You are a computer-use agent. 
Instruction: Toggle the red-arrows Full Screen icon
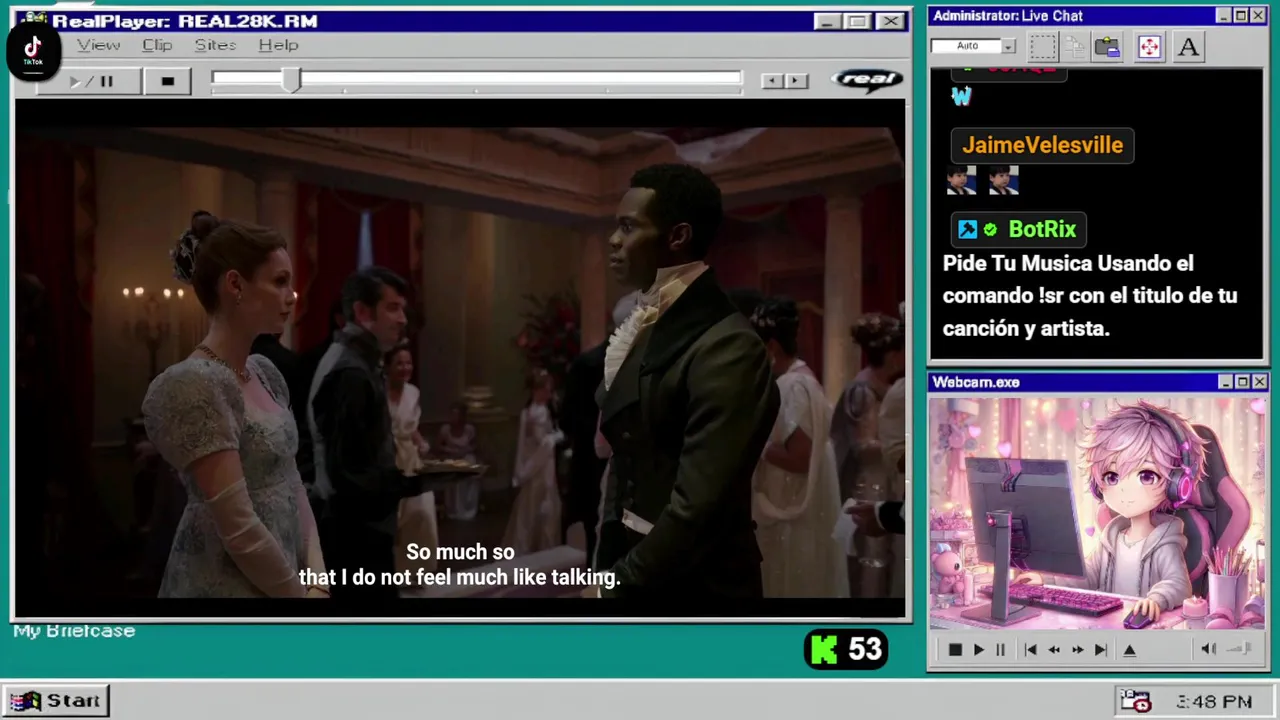[x=1149, y=47]
